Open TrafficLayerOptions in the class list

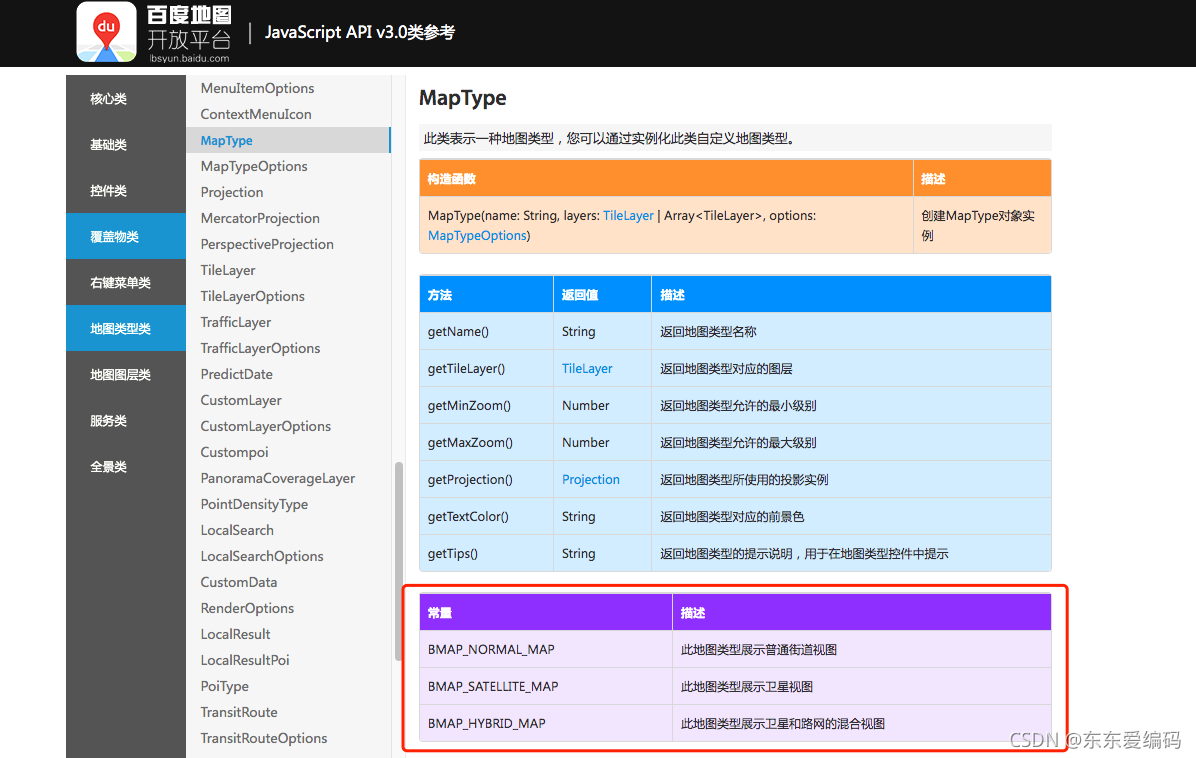(260, 348)
